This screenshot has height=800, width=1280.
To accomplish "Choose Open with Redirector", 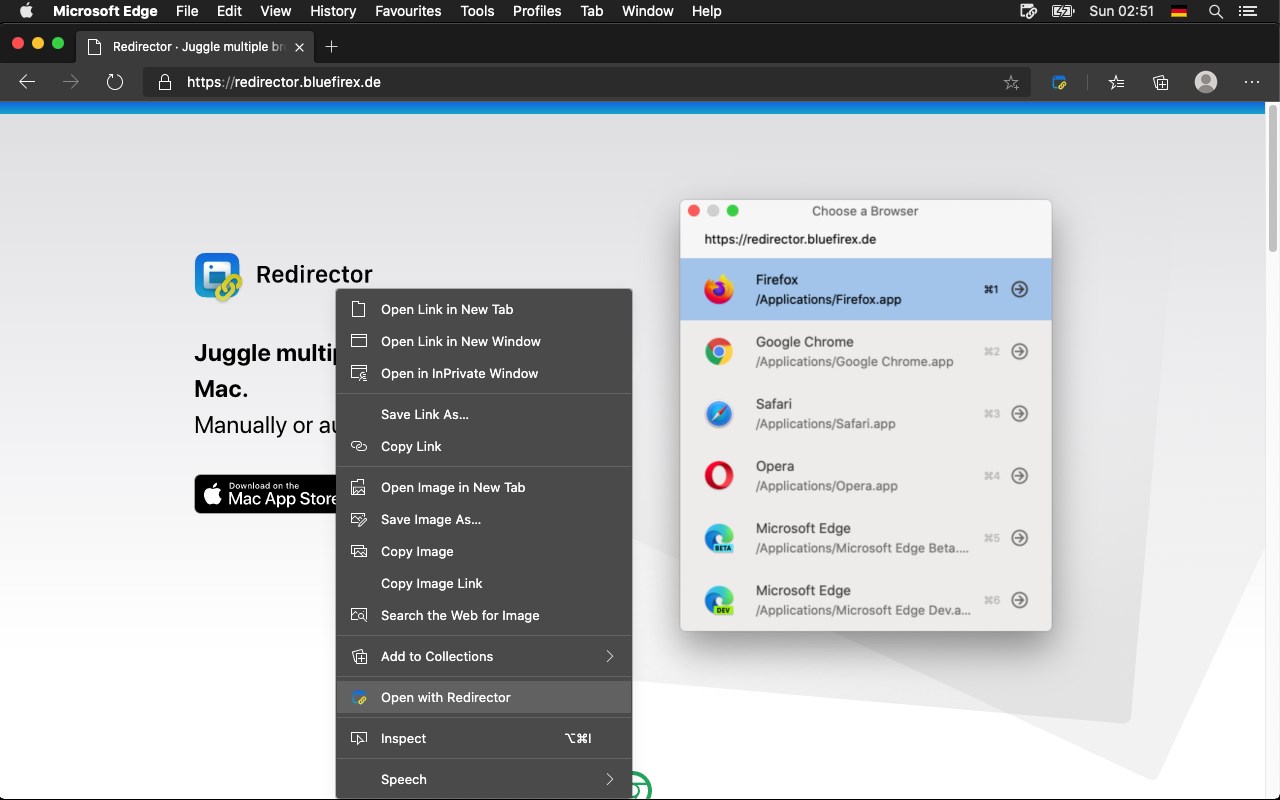I will coord(484,697).
